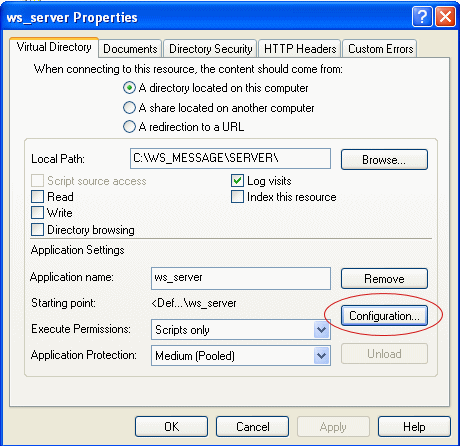
Task: Expand the Execute Permissions dropdown arrow
Action: coord(321,330)
